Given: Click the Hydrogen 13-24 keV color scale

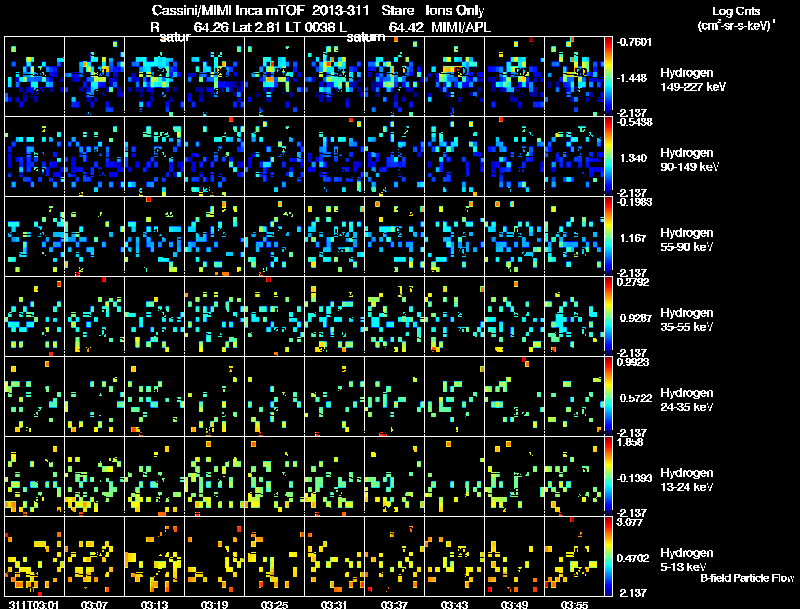Looking at the screenshot, I should pyautogui.click(x=608, y=476).
